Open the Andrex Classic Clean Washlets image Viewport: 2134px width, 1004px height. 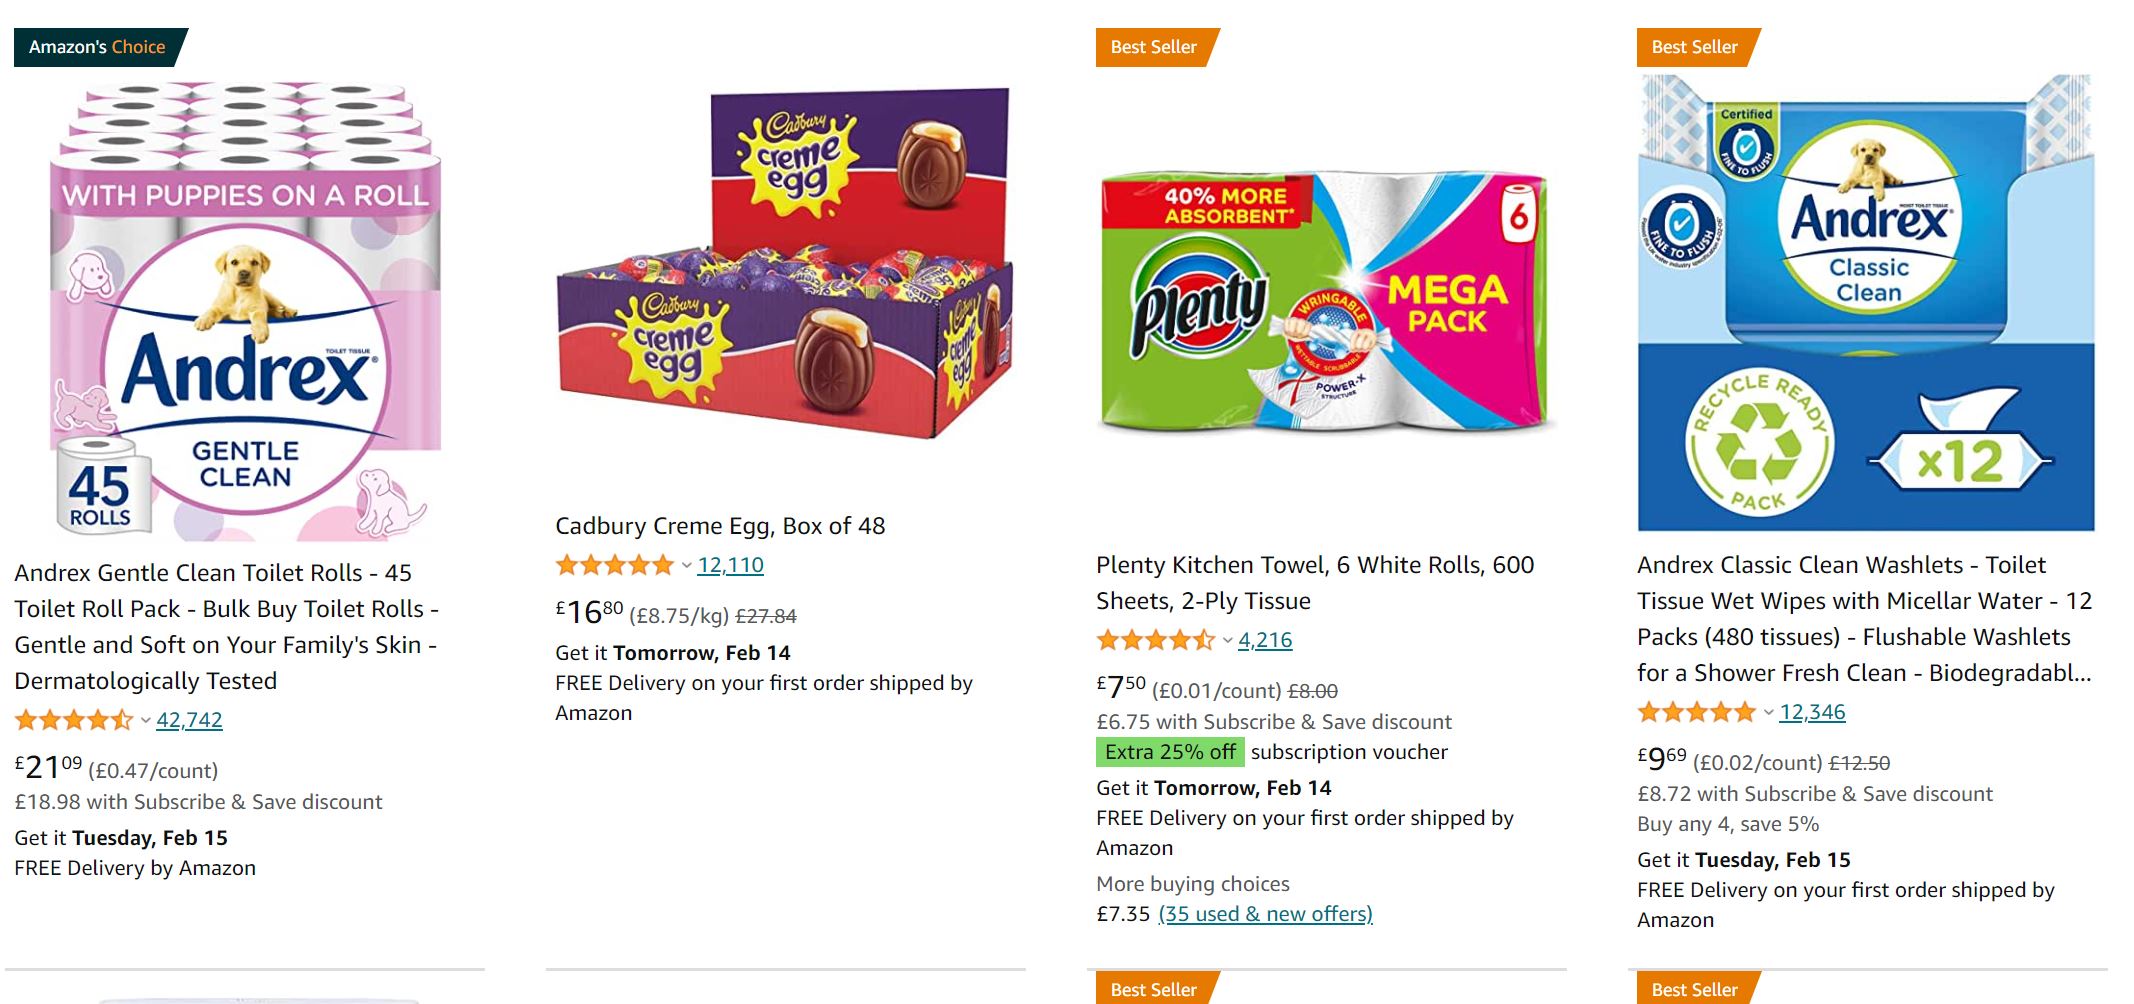(x=1866, y=302)
